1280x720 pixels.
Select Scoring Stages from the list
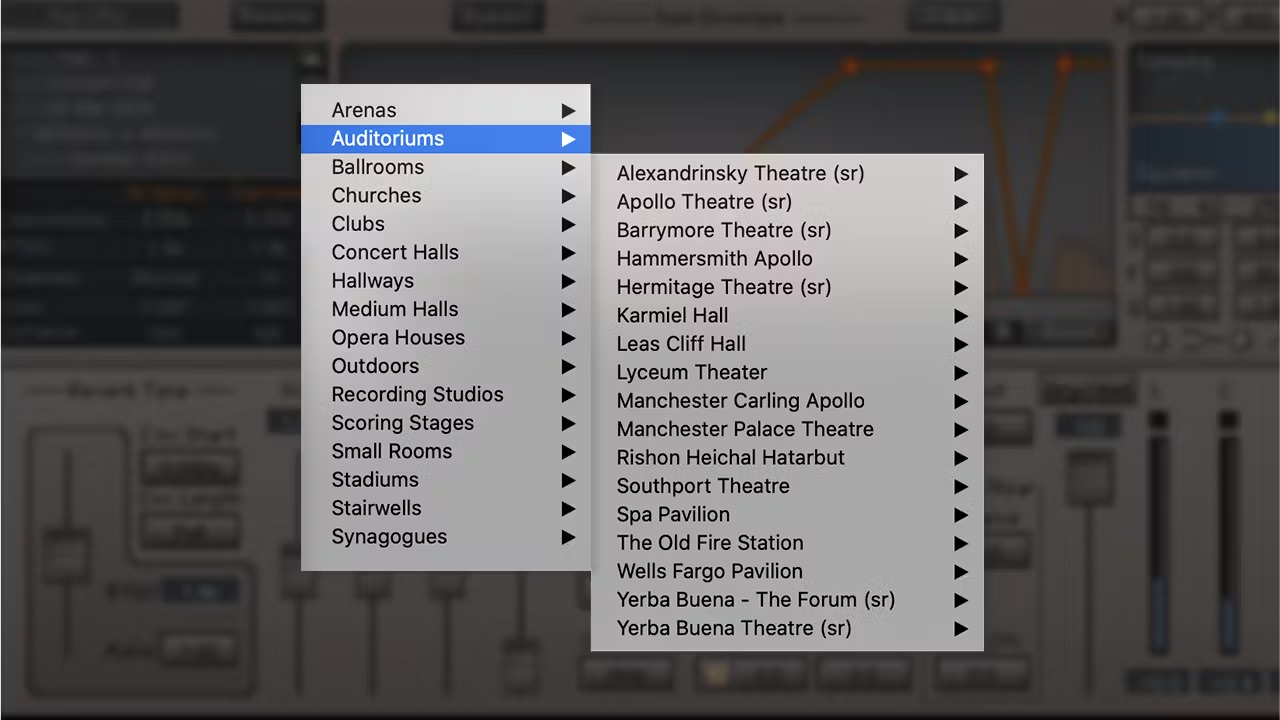tap(445, 423)
